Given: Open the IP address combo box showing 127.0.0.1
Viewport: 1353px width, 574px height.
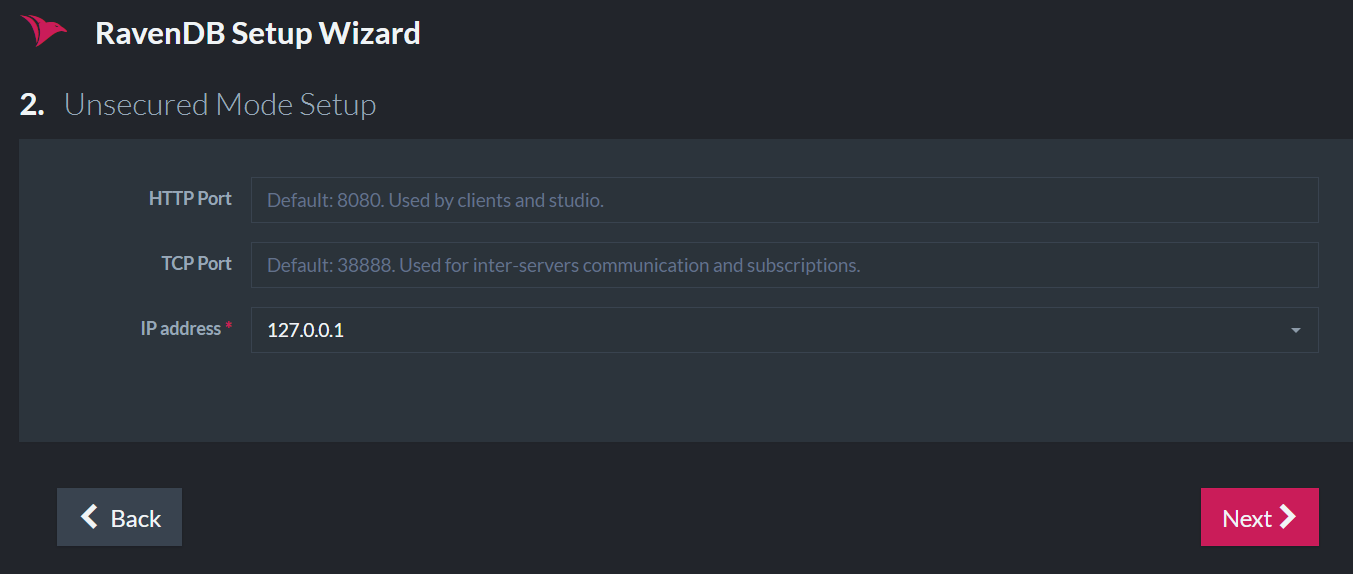Looking at the screenshot, I should coord(784,330).
